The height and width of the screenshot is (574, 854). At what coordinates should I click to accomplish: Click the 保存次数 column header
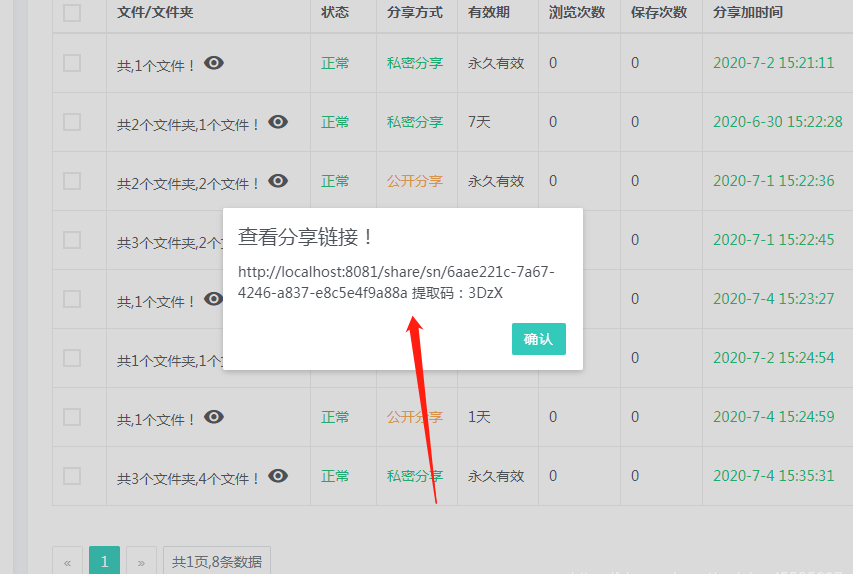tap(659, 13)
